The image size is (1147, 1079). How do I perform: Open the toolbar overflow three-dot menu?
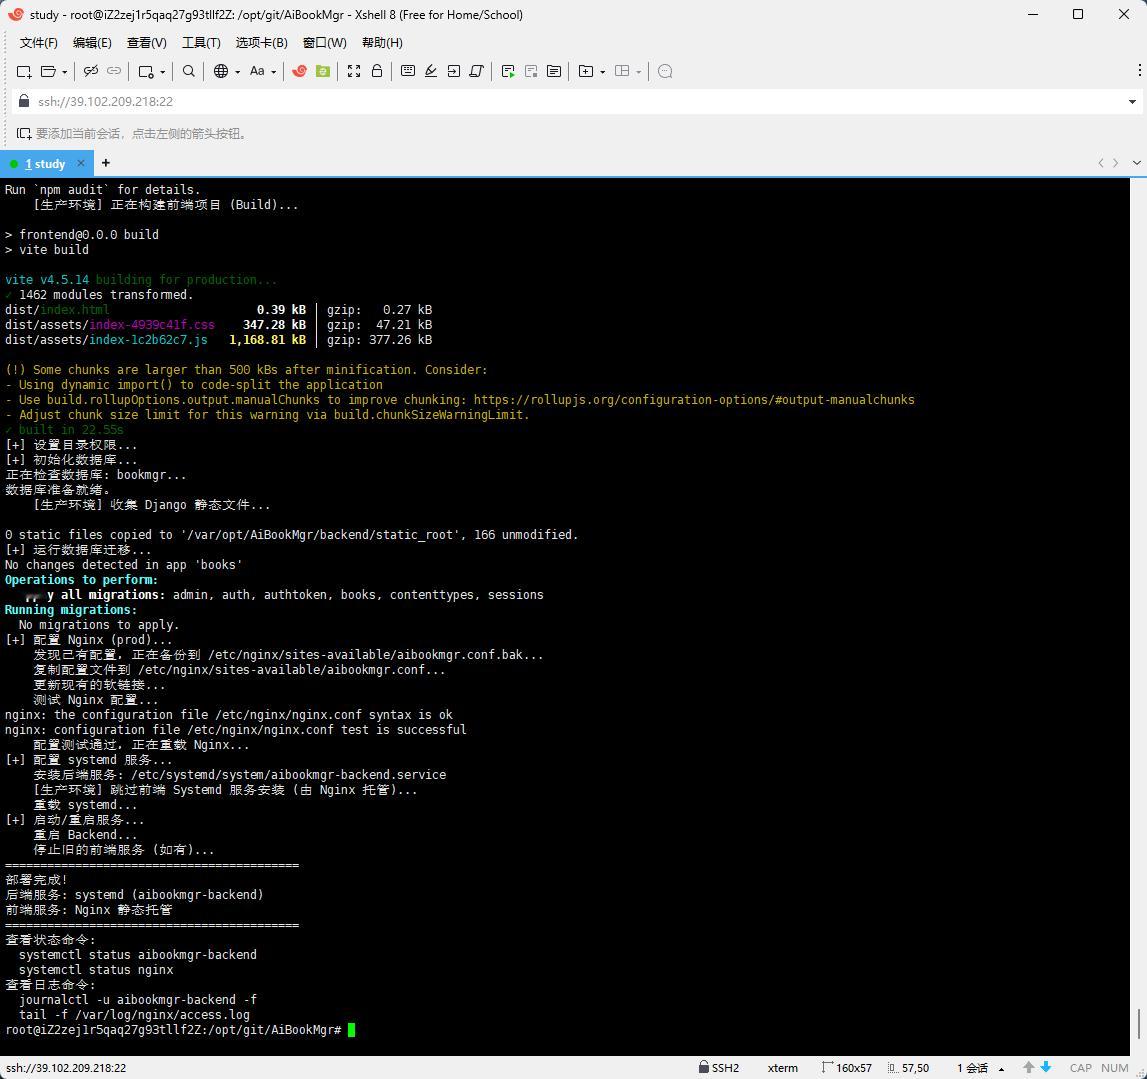(x=1139, y=70)
